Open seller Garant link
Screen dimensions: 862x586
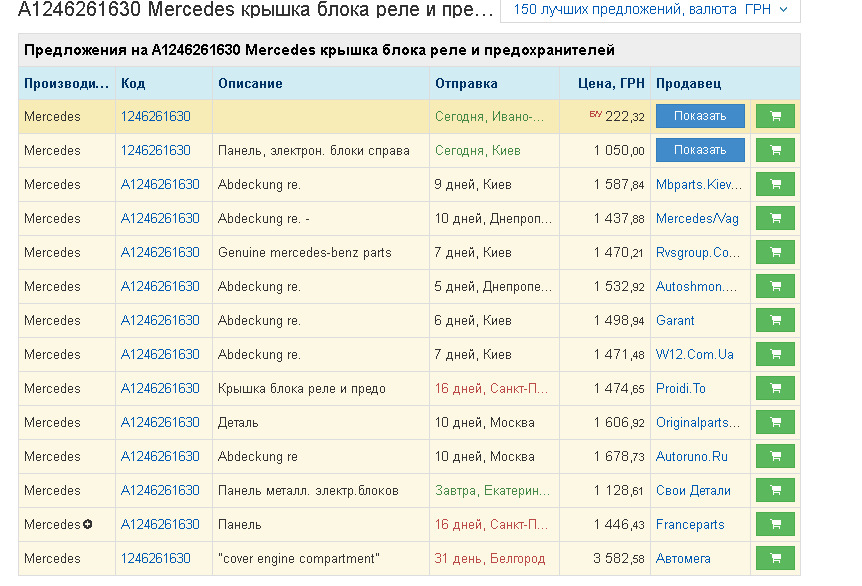(675, 321)
